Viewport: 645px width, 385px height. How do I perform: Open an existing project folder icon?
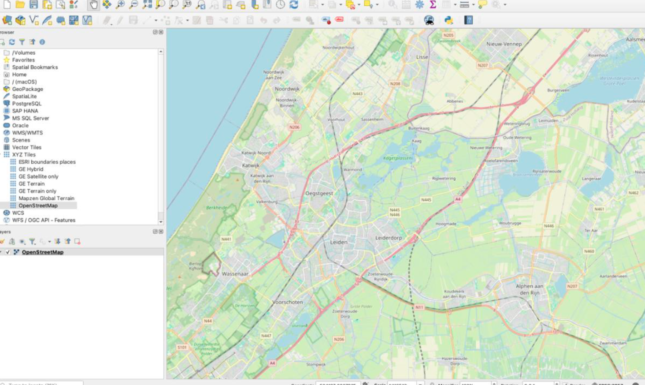coord(20,5)
